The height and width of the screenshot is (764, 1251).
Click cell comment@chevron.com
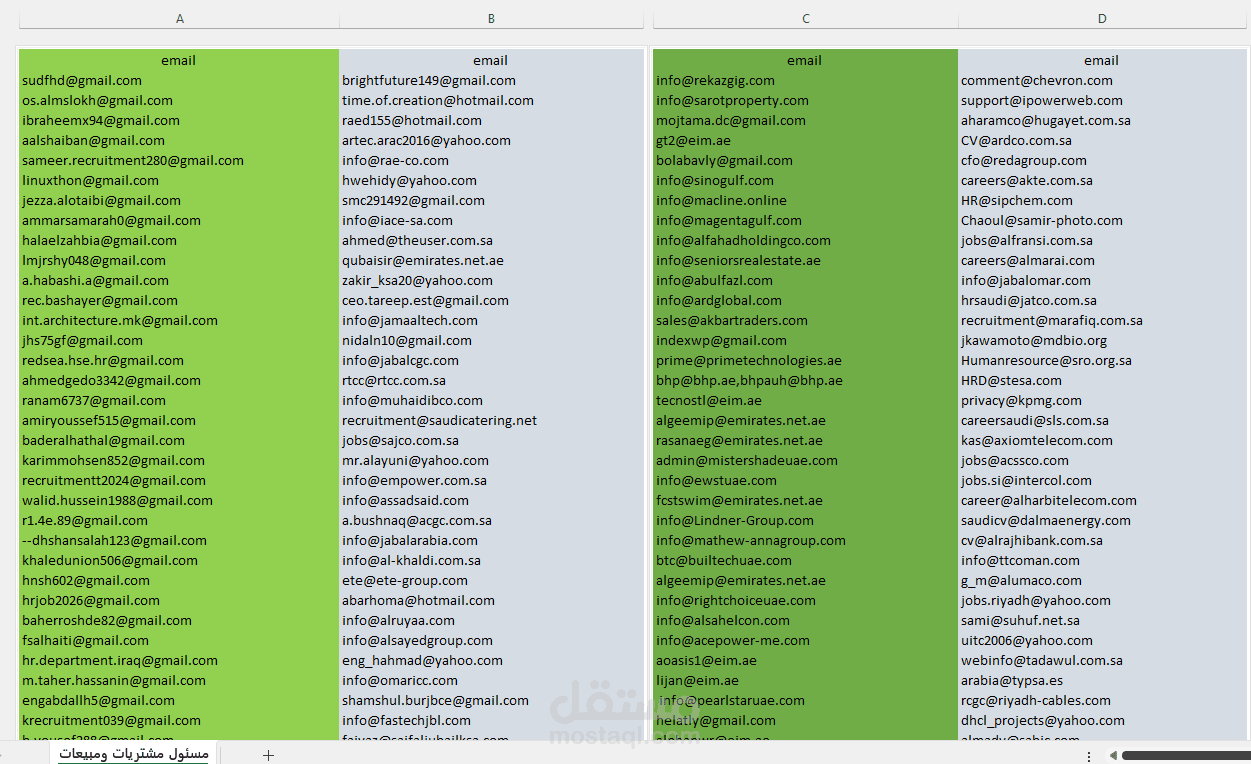click(1102, 80)
